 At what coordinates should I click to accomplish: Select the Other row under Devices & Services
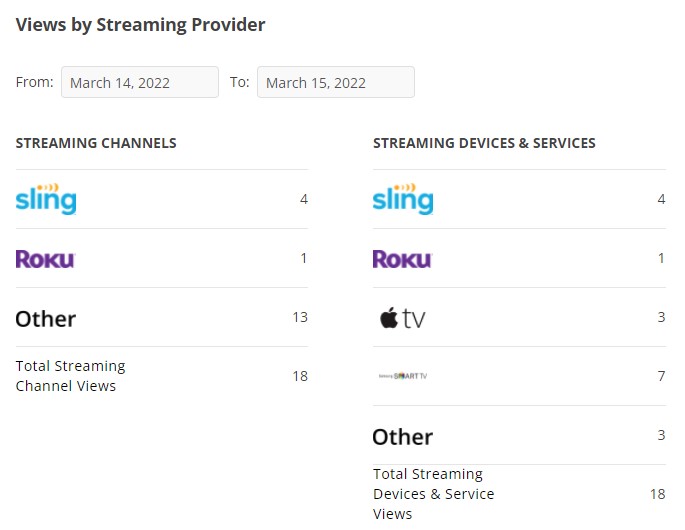[x=519, y=436]
